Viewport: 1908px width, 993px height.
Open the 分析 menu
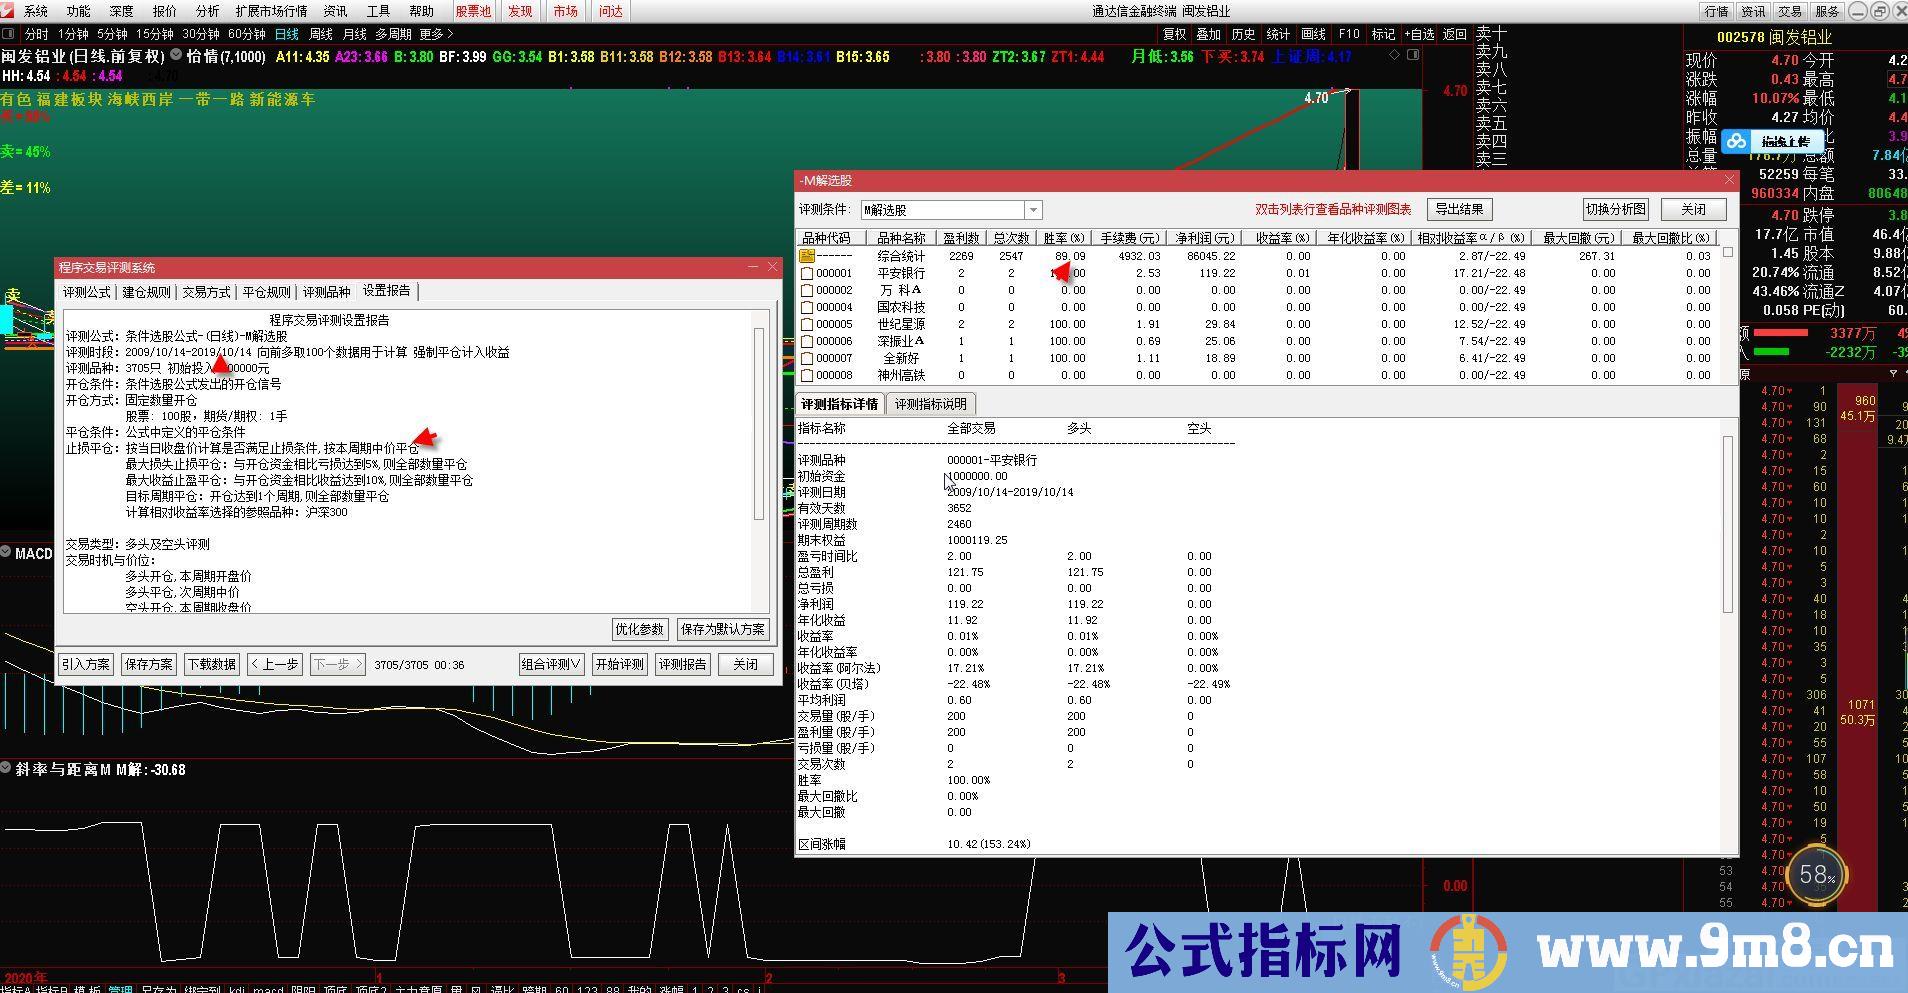tap(207, 11)
